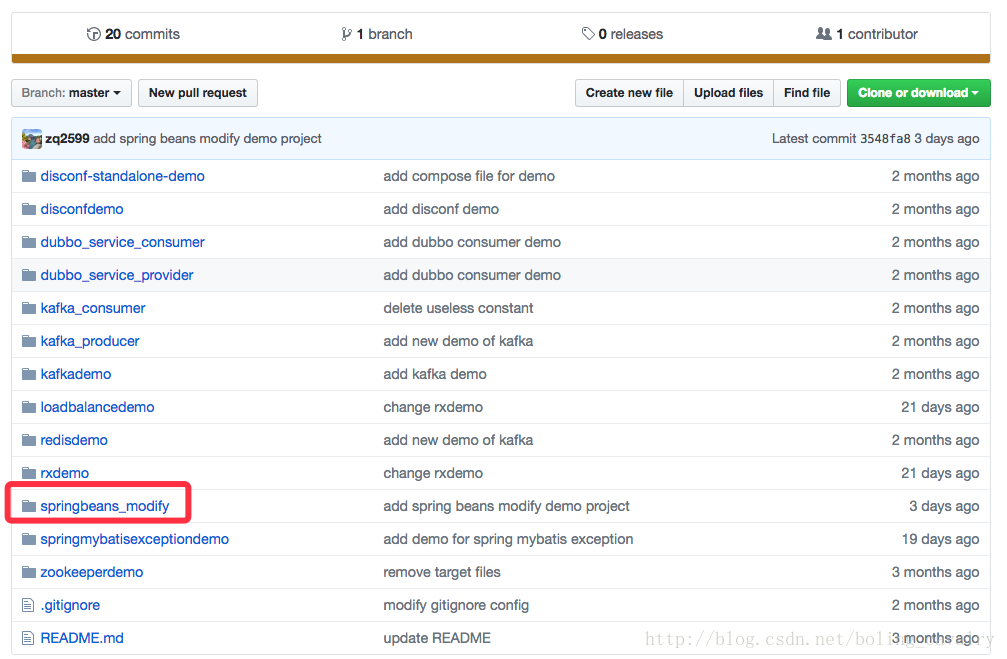Image resolution: width=1007 pixels, height=659 pixels.
Task: Click the contributors people icon
Action: tap(823, 33)
